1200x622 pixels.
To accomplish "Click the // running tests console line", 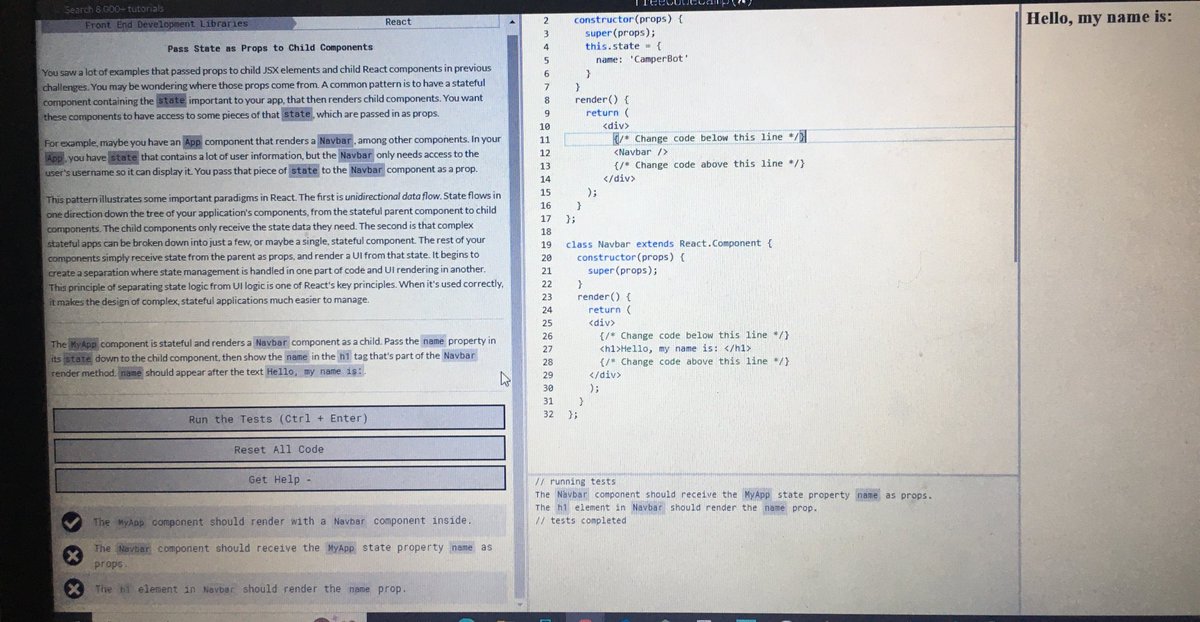I will click(x=576, y=481).
